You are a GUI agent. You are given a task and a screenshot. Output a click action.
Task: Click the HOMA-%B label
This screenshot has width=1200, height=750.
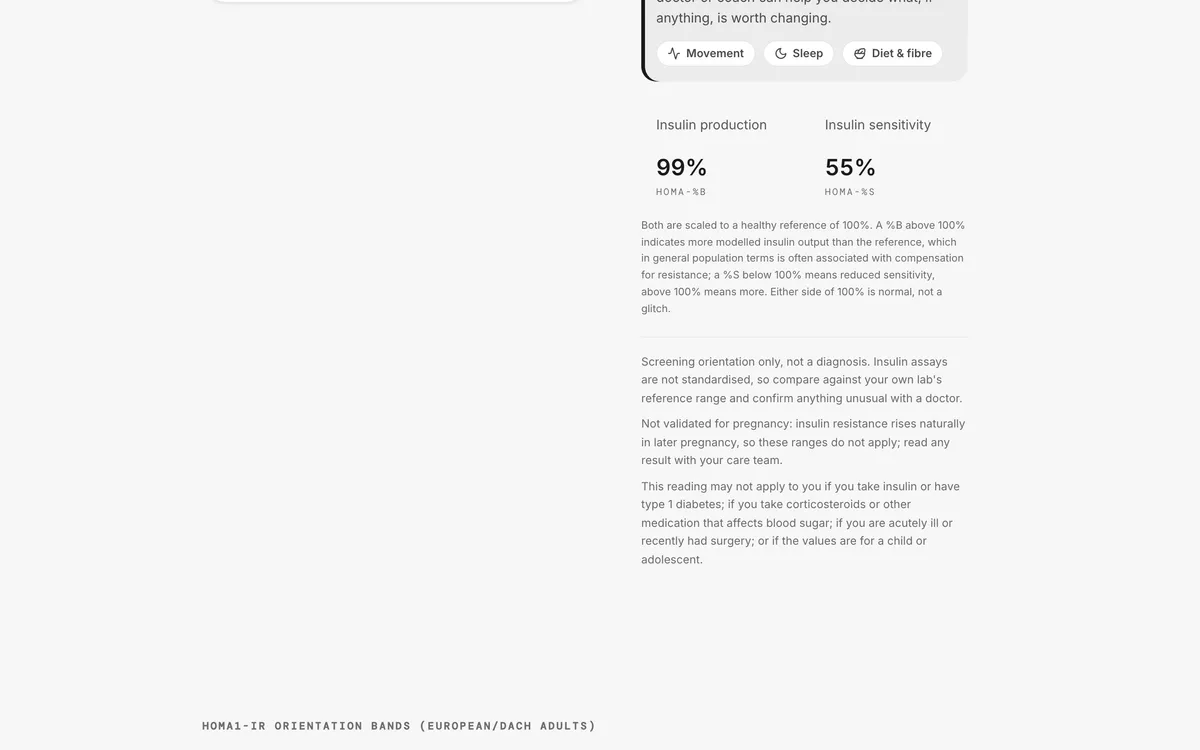[681, 192]
